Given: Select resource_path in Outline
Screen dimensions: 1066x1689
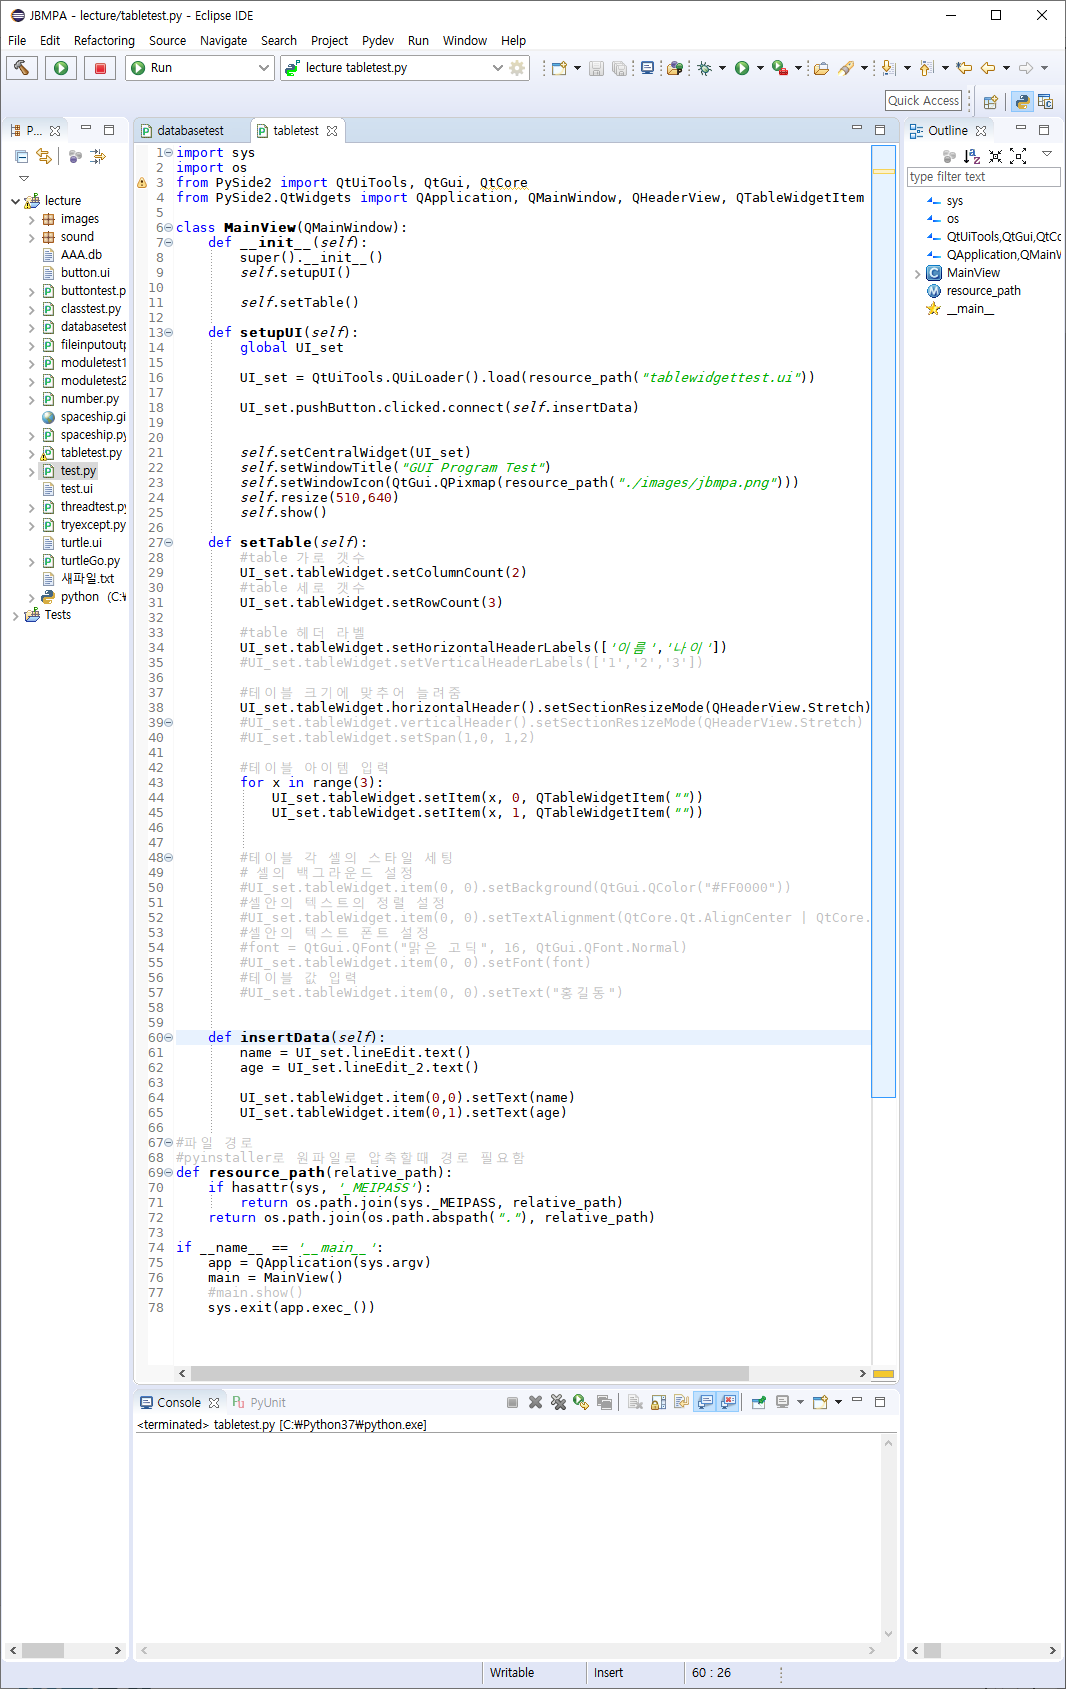Looking at the screenshot, I should pos(984,291).
